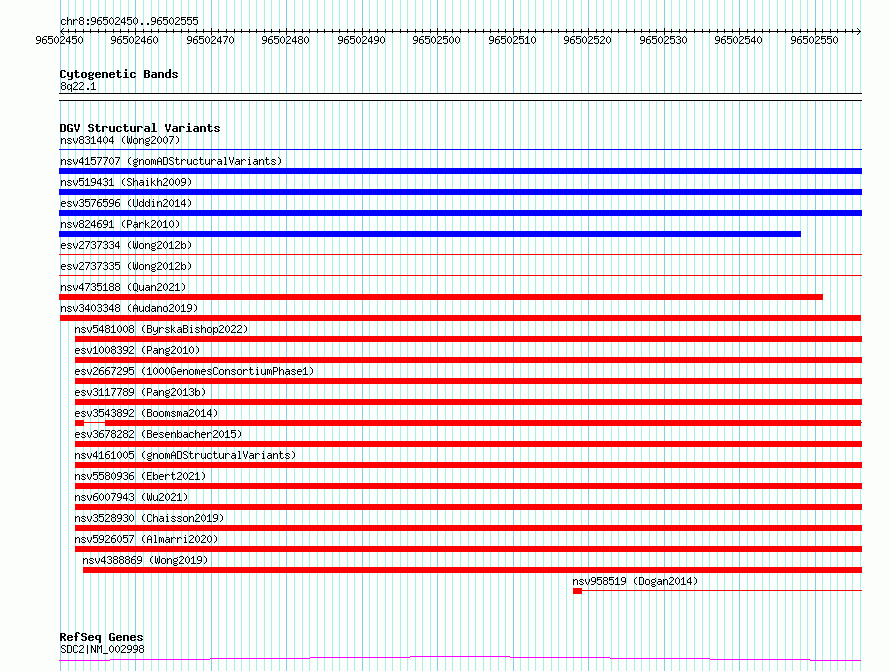Click the thin red line under esv2737334

(x=460, y=255)
